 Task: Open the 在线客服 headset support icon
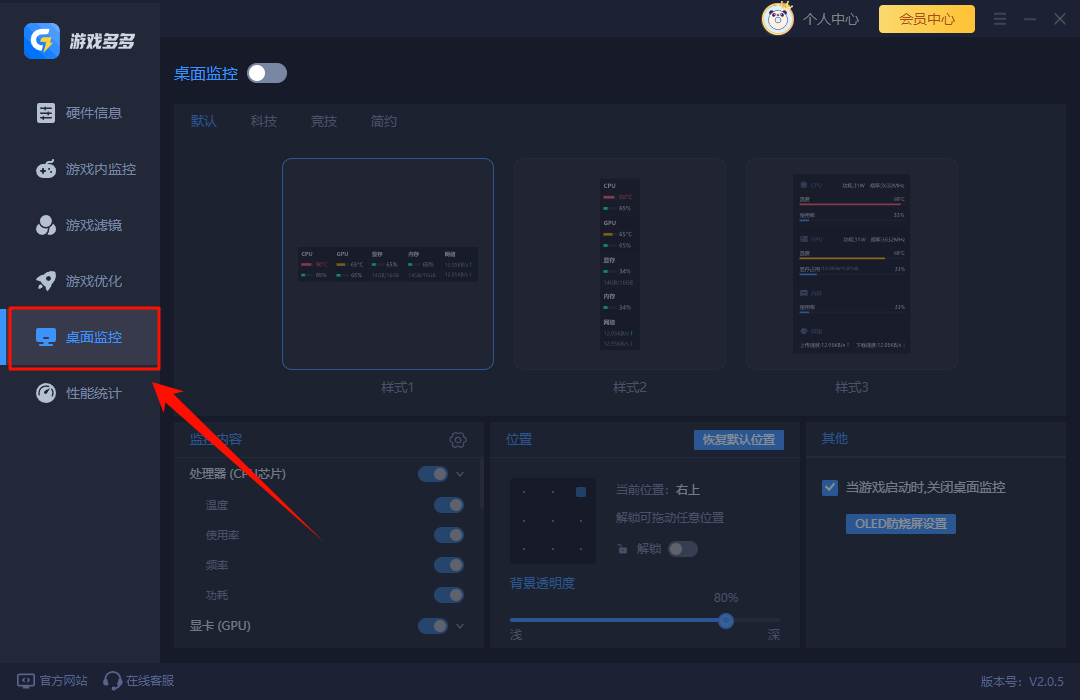(x=112, y=681)
